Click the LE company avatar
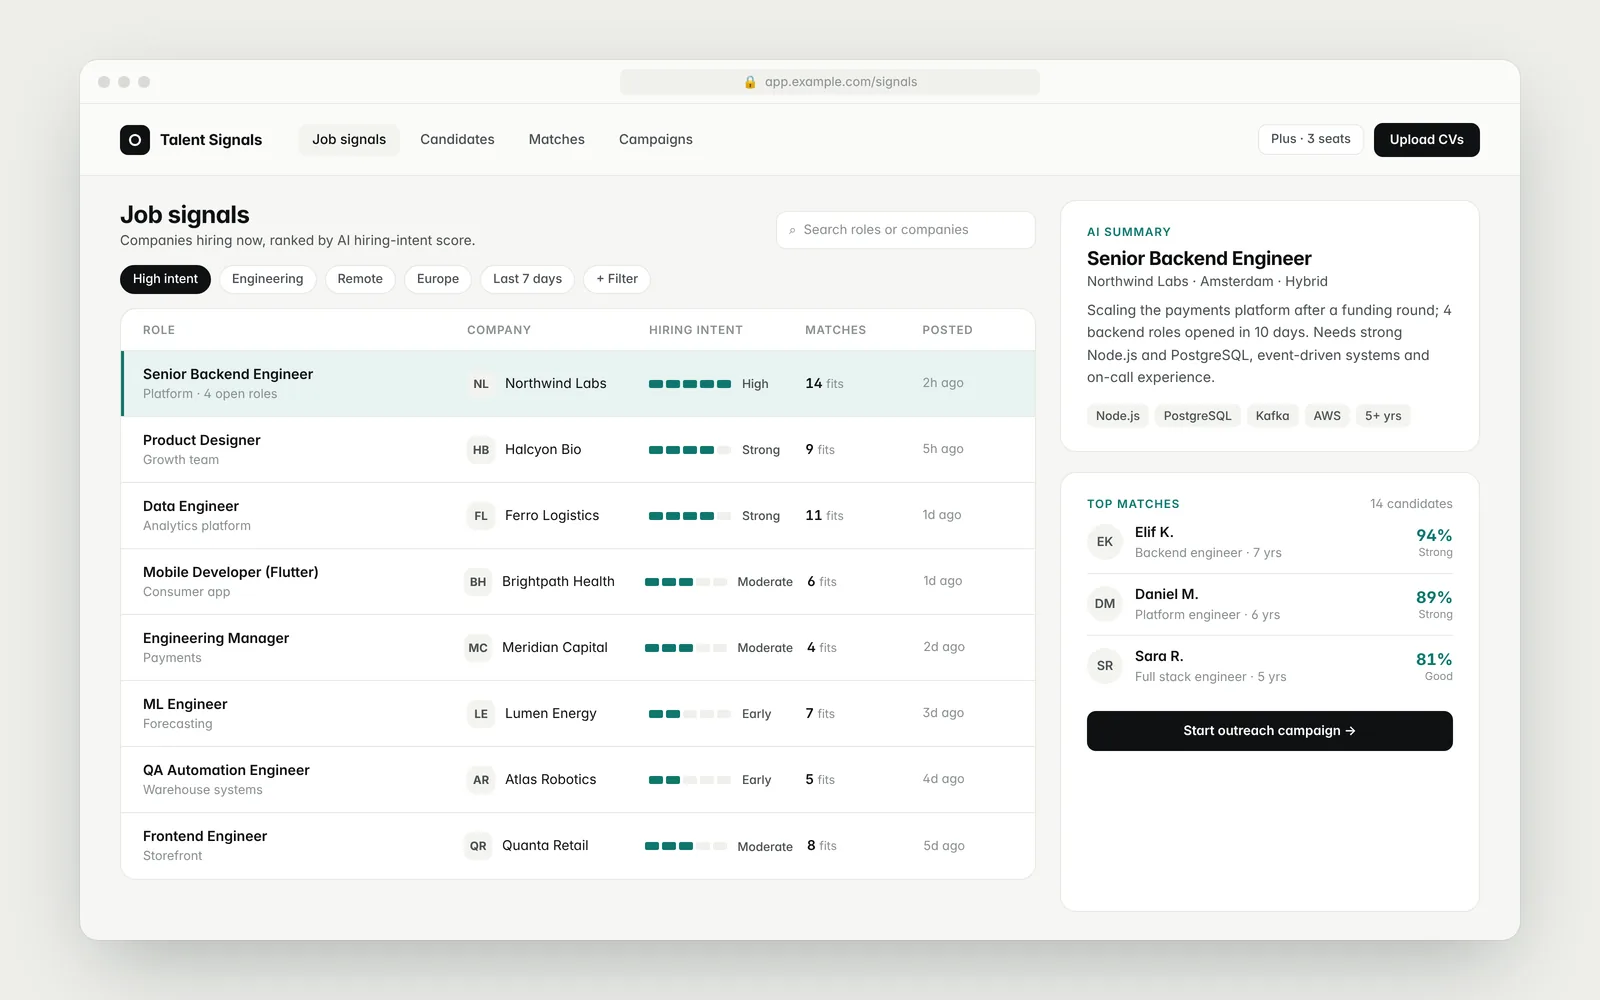The height and width of the screenshot is (1000, 1600). tap(481, 714)
